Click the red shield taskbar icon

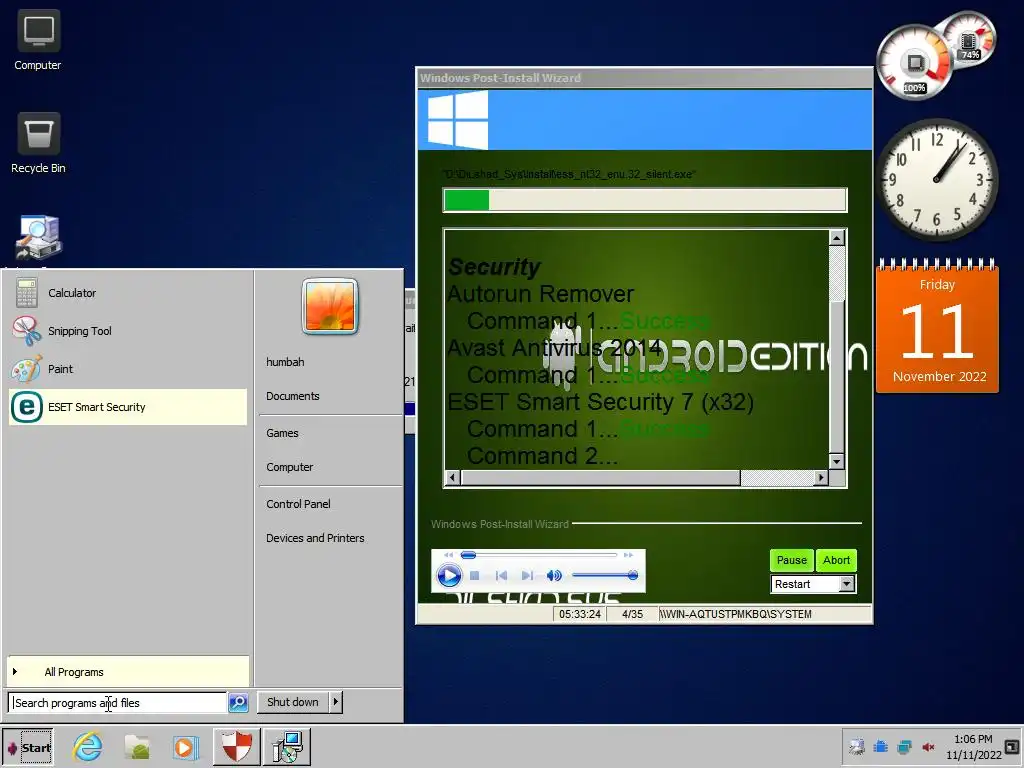pyautogui.click(x=236, y=747)
